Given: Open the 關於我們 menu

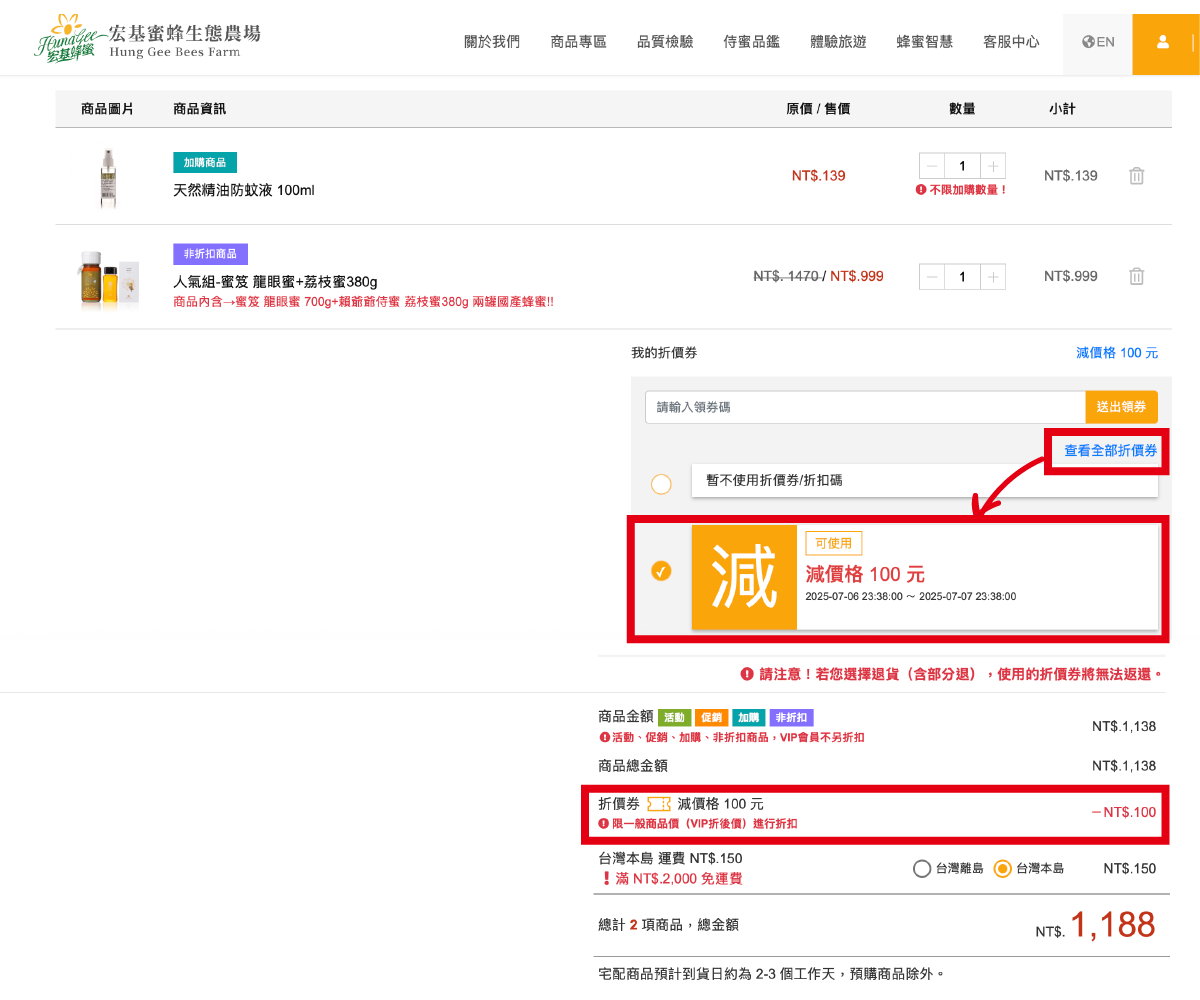Looking at the screenshot, I should pos(492,42).
